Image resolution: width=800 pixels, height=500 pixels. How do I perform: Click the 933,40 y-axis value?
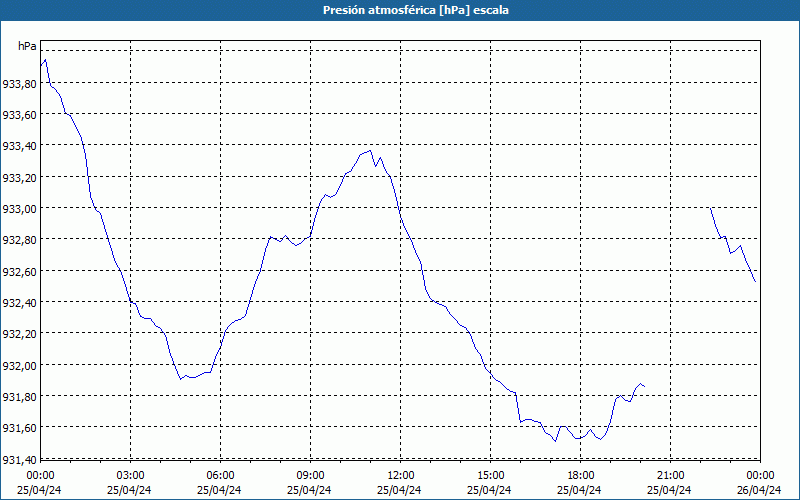(x=19, y=146)
